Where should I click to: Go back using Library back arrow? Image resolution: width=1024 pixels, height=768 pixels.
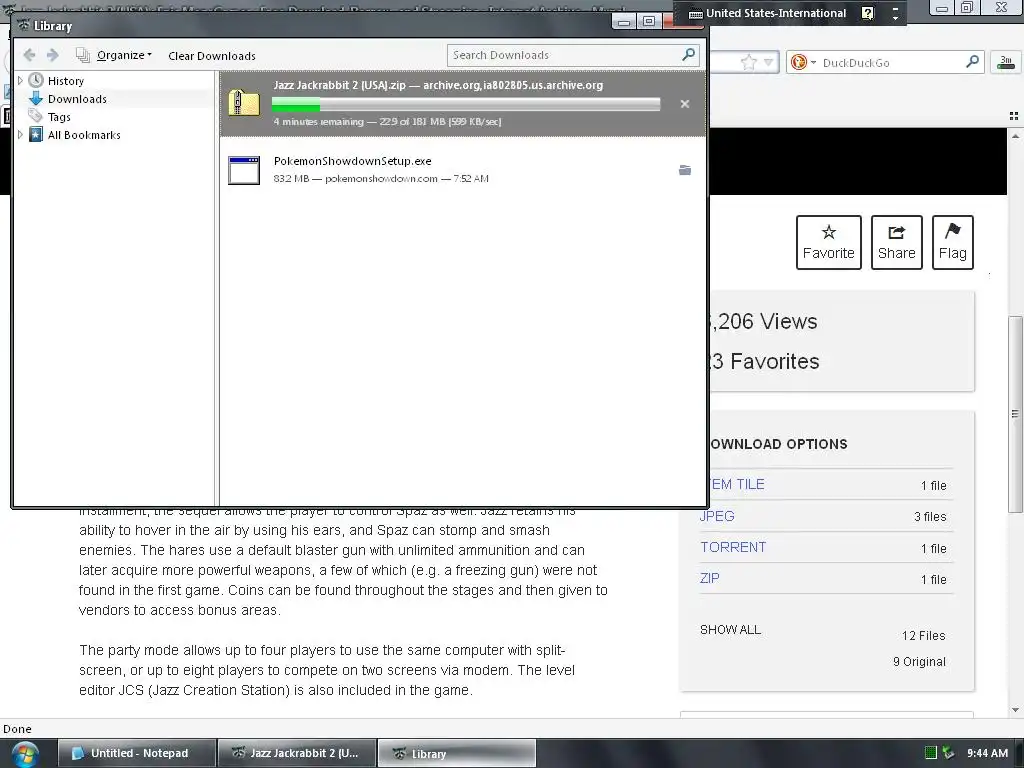point(29,55)
